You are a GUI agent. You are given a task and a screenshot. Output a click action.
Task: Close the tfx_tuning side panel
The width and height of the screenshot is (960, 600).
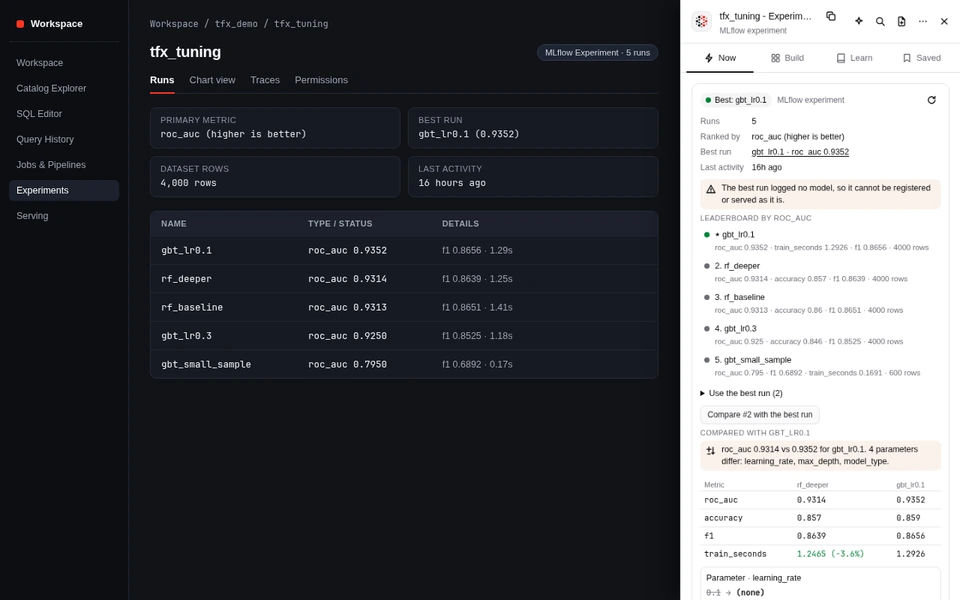944,21
